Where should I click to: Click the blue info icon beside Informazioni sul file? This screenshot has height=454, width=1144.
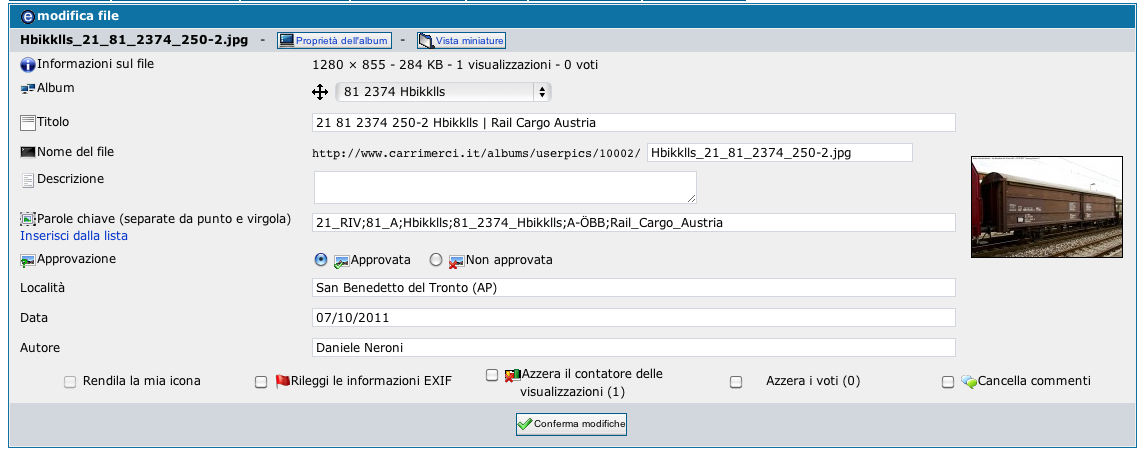coord(28,65)
